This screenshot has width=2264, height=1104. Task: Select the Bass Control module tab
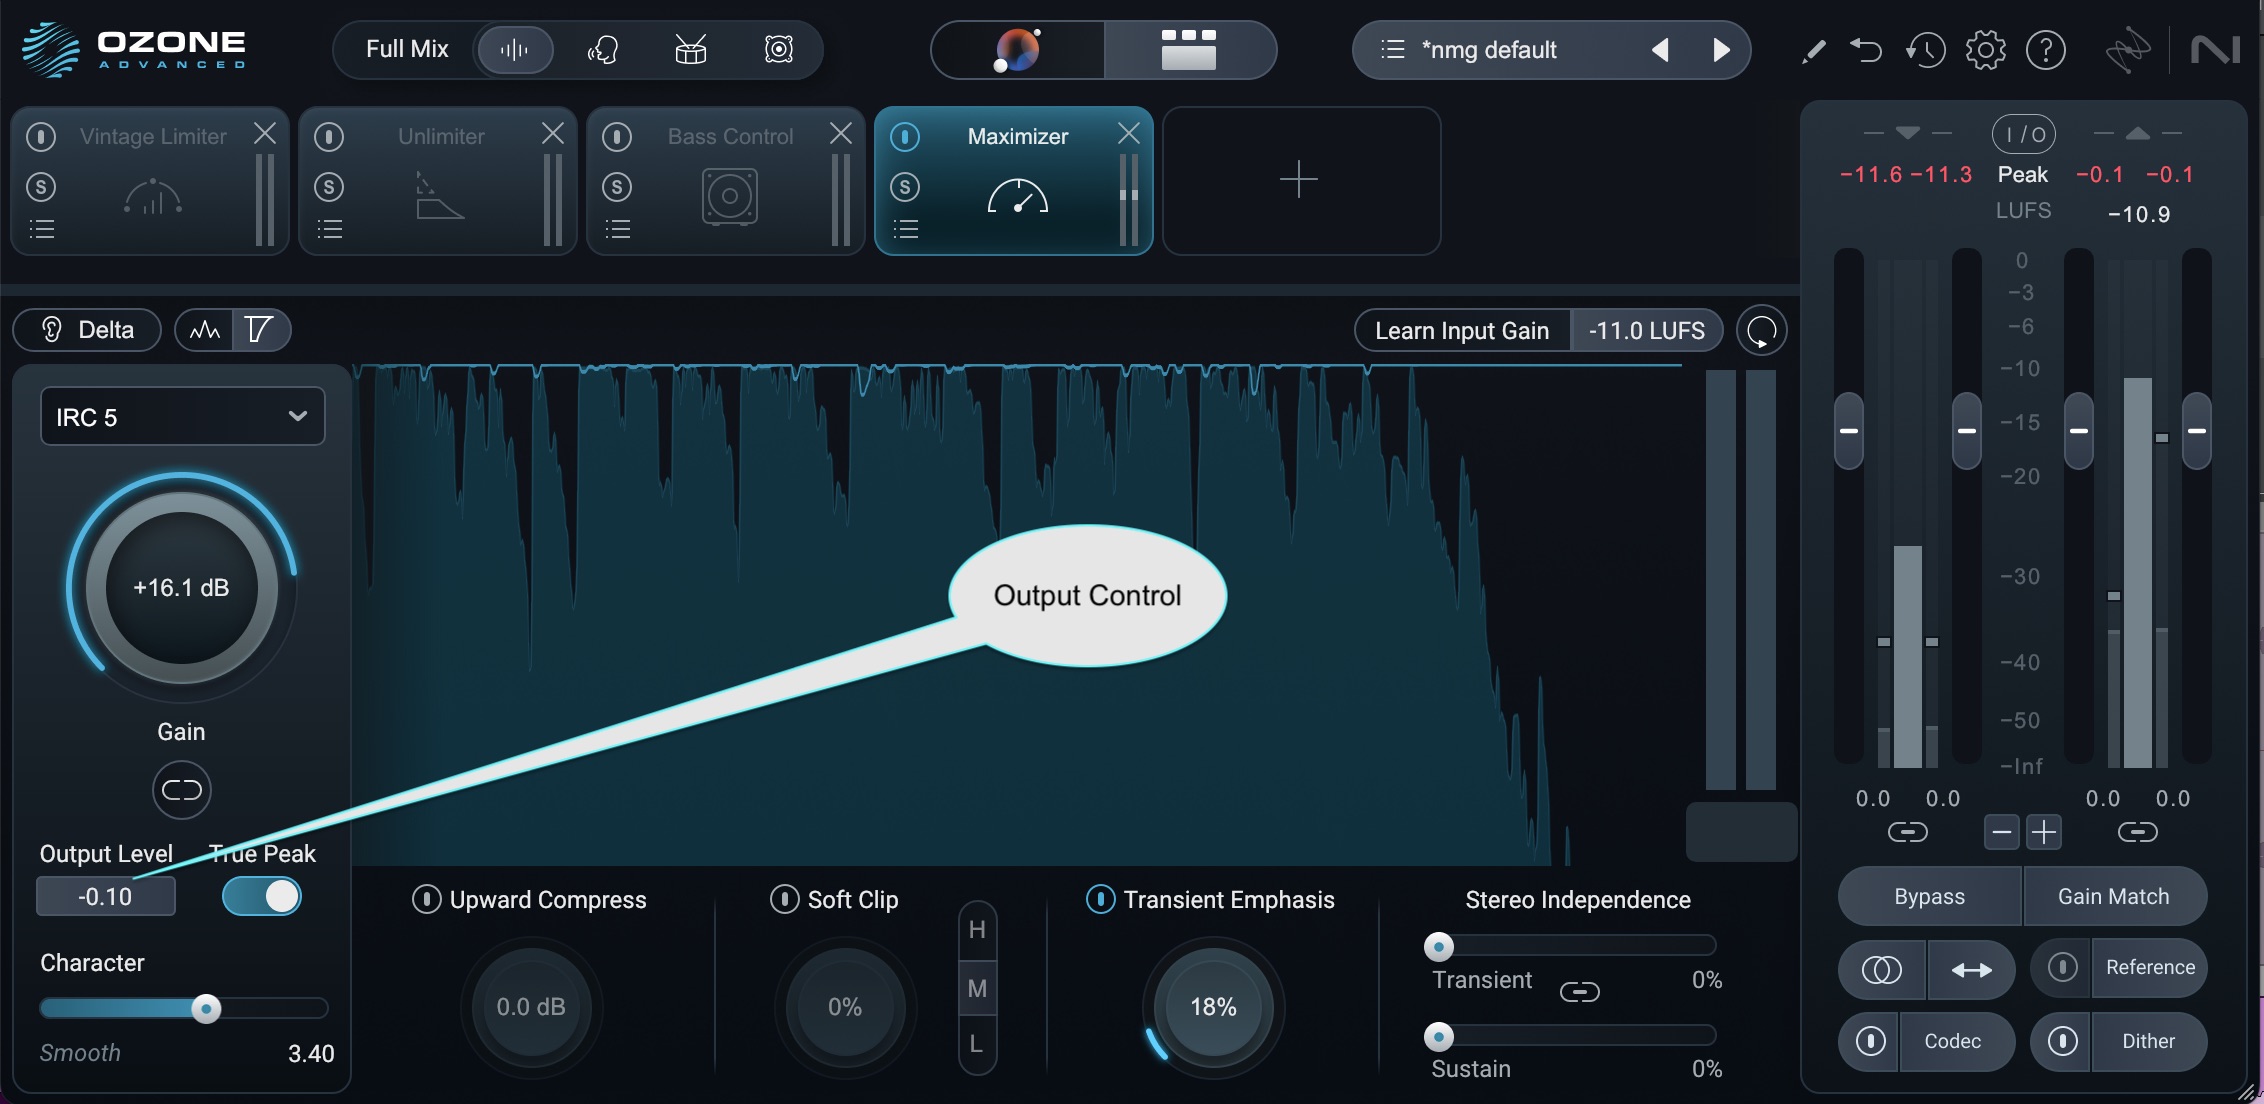tap(726, 180)
